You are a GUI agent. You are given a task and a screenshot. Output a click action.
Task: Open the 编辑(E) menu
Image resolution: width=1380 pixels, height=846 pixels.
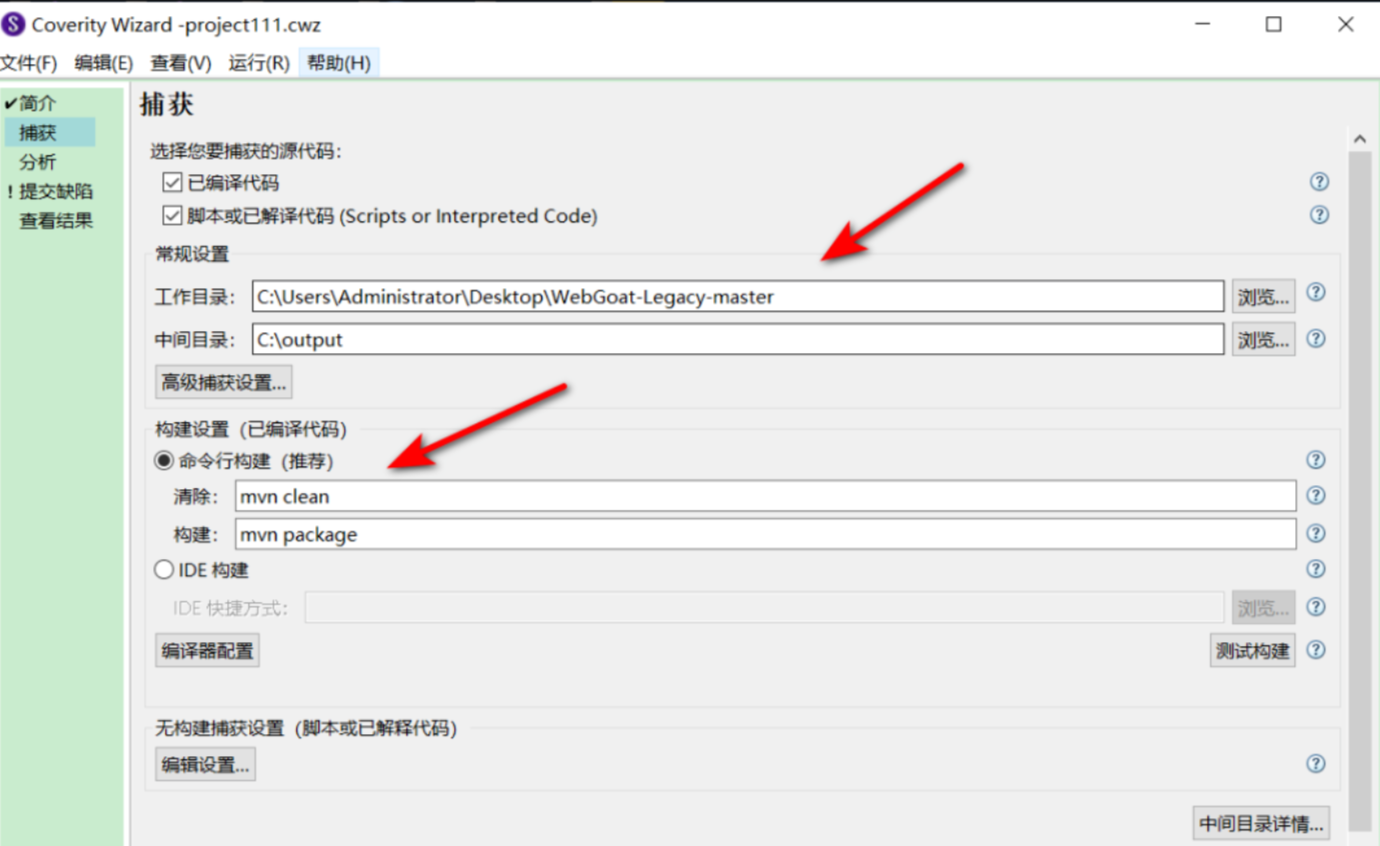tap(103, 63)
